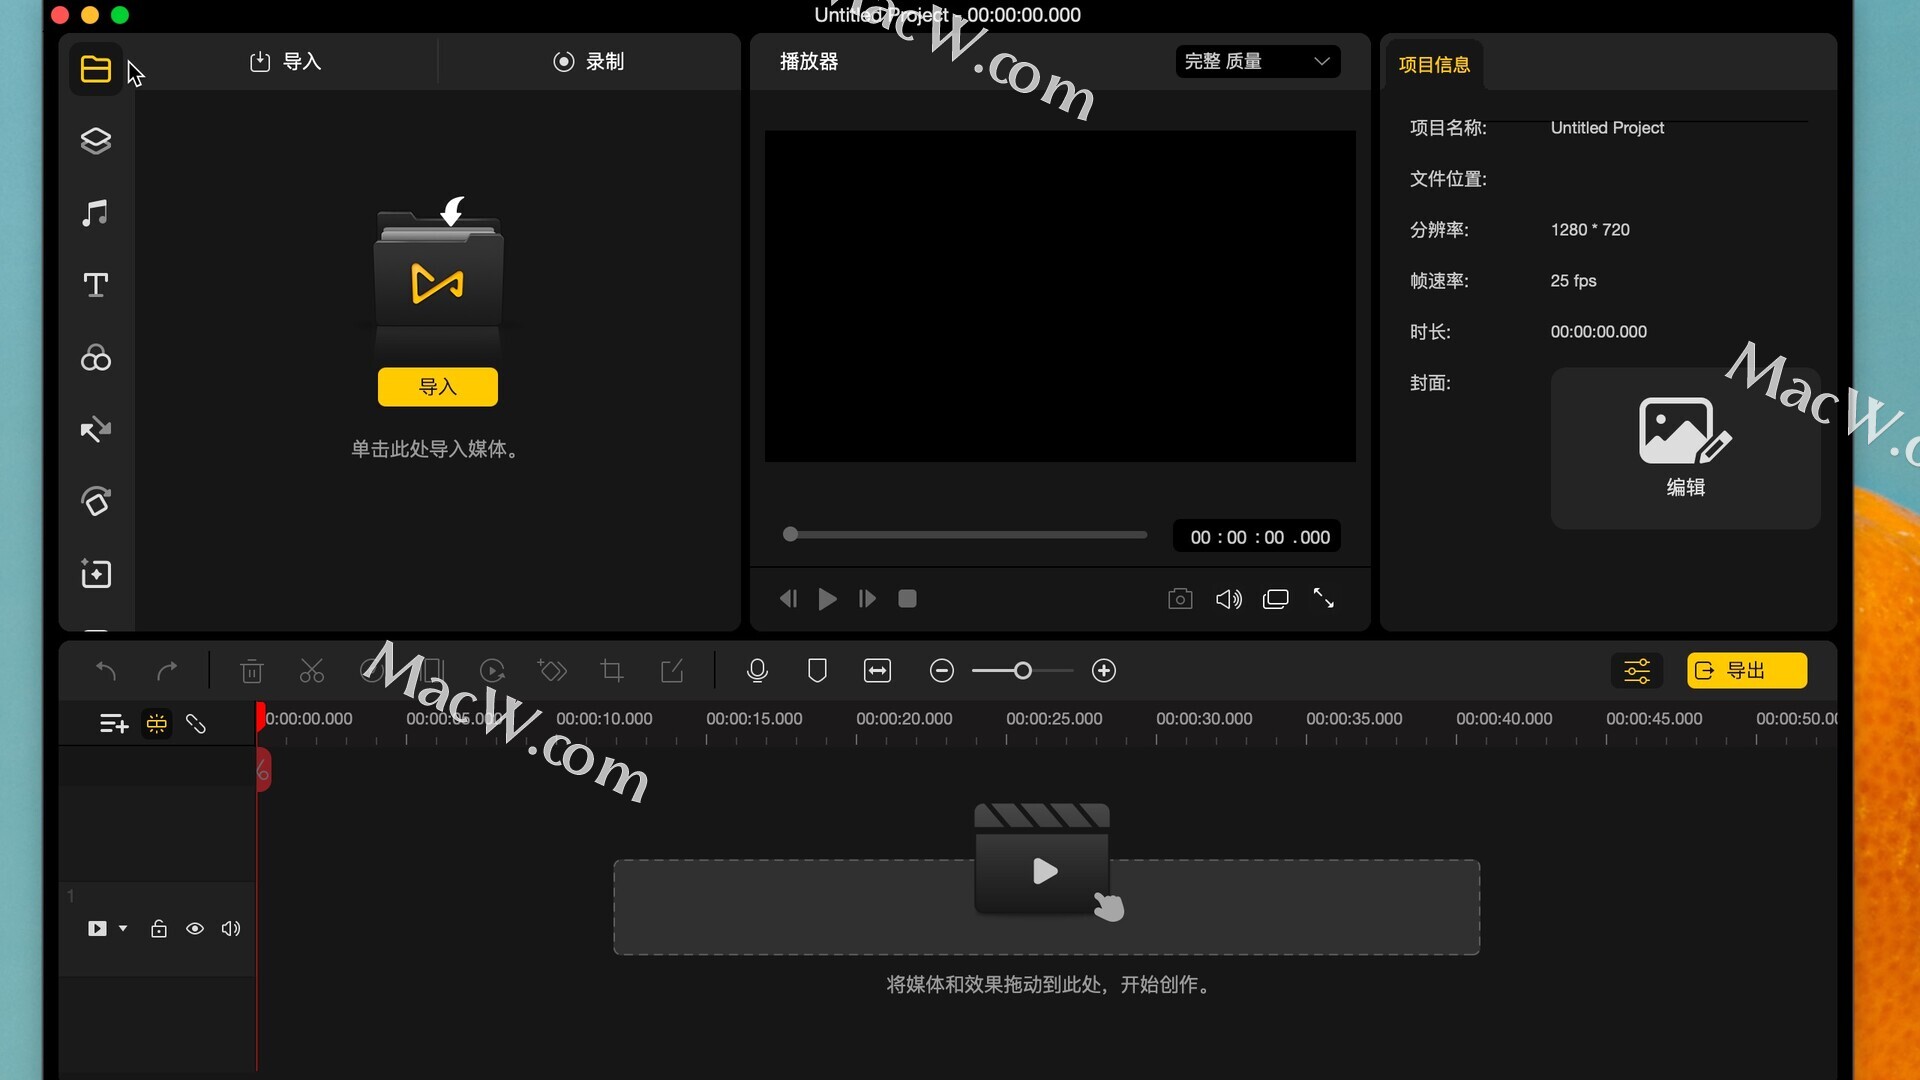This screenshot has height=1080, width=1920.
Task: Click the yellow 导入 button
Action: 438,387
